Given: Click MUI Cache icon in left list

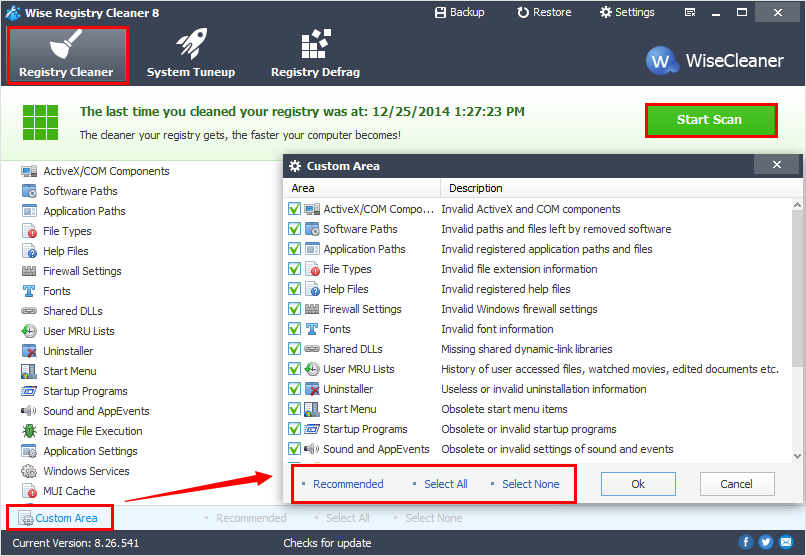Looking at the screenshot, I should (29, 491).
